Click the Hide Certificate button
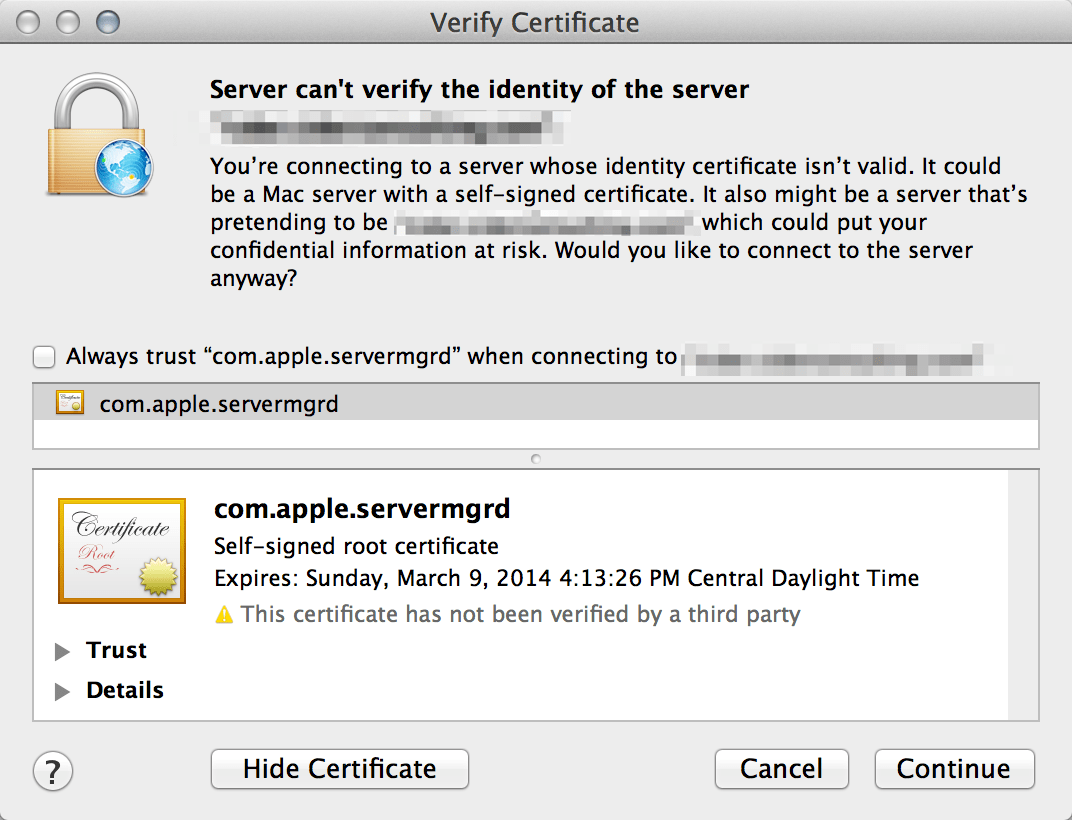Image resolution: width=1072 pixels, height=820 pixels. coord(340,769)
